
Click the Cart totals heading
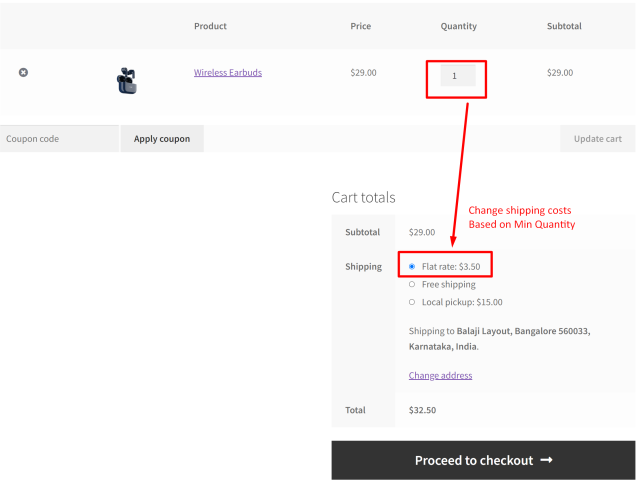pyautogui.click(x=363, y=198)
